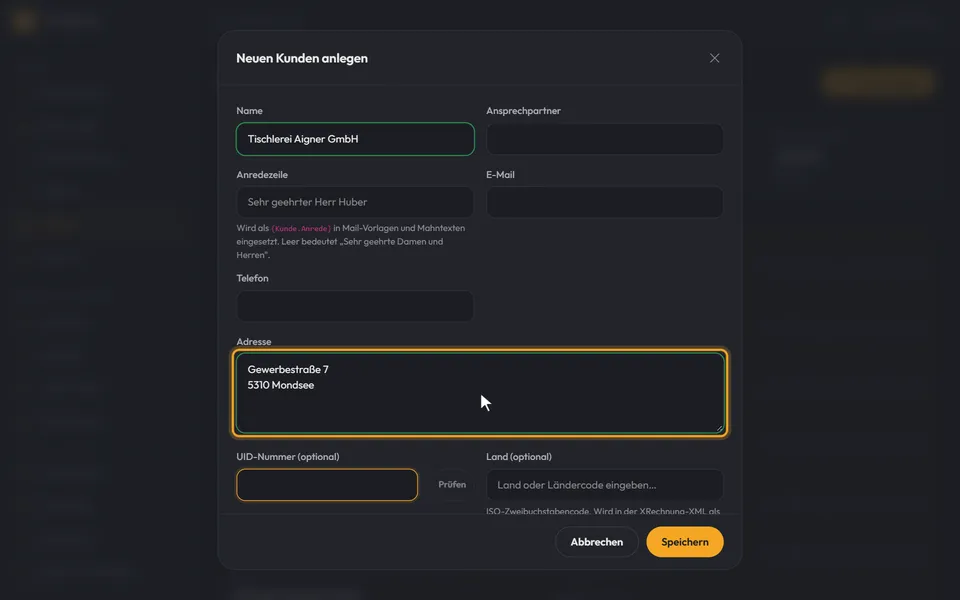The image size is (960, 600).
Task: Focus the UID-Nummer input field
Action: coord(327,485)
